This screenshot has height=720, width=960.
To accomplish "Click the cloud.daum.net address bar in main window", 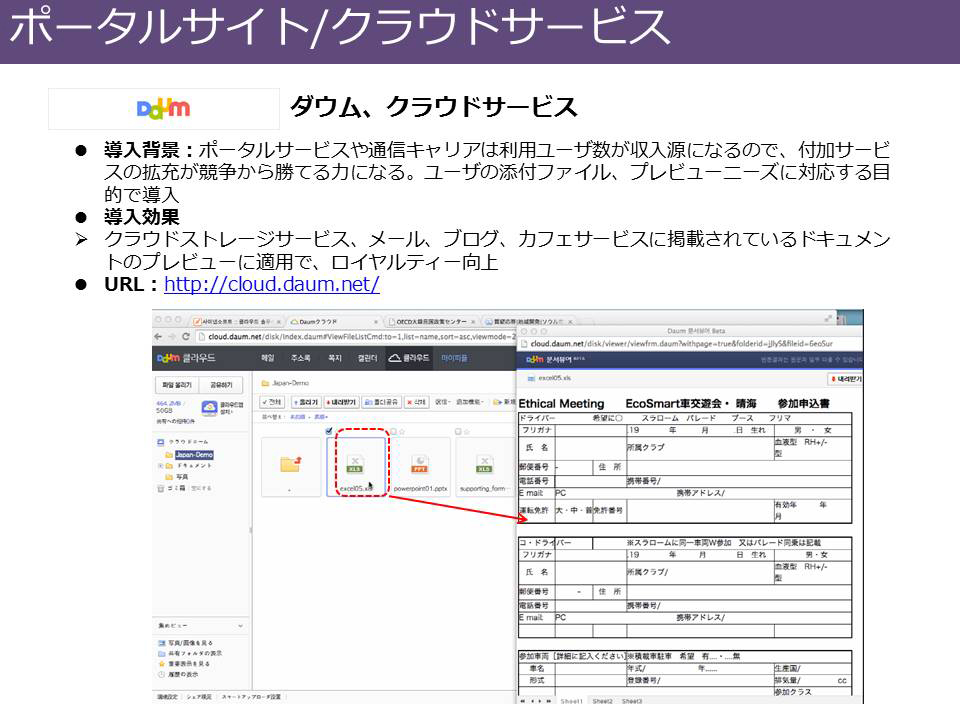I will (355, 337).
